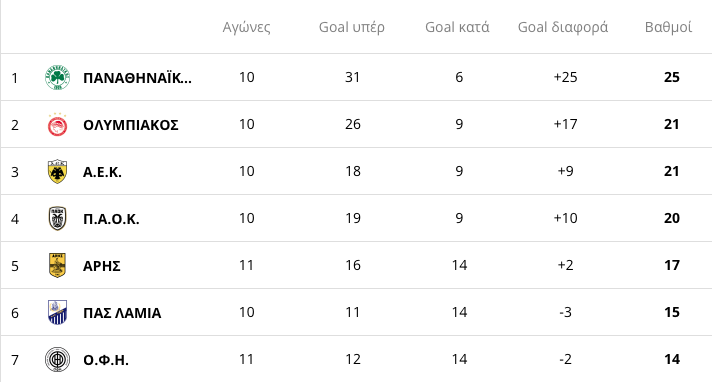Click the A.E.K. yellow eagle crest
The image size is (712, 382).
58,172
